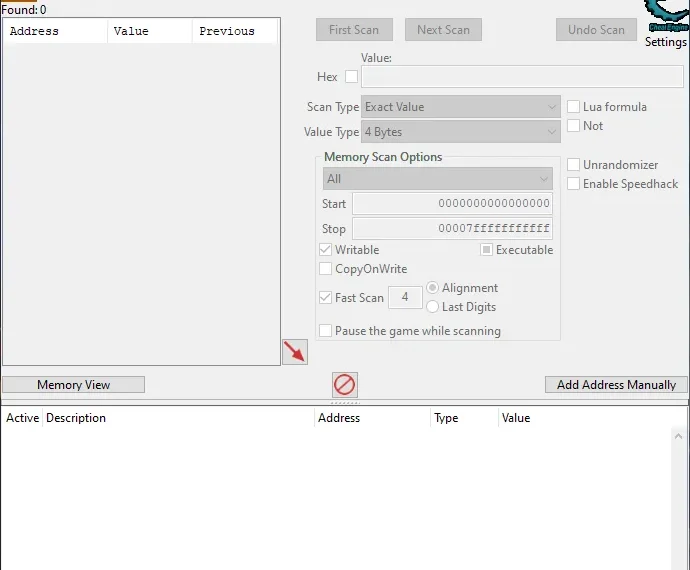Open the Memory View window
This screenshot has height=570, width=690.
click(73, 385)
